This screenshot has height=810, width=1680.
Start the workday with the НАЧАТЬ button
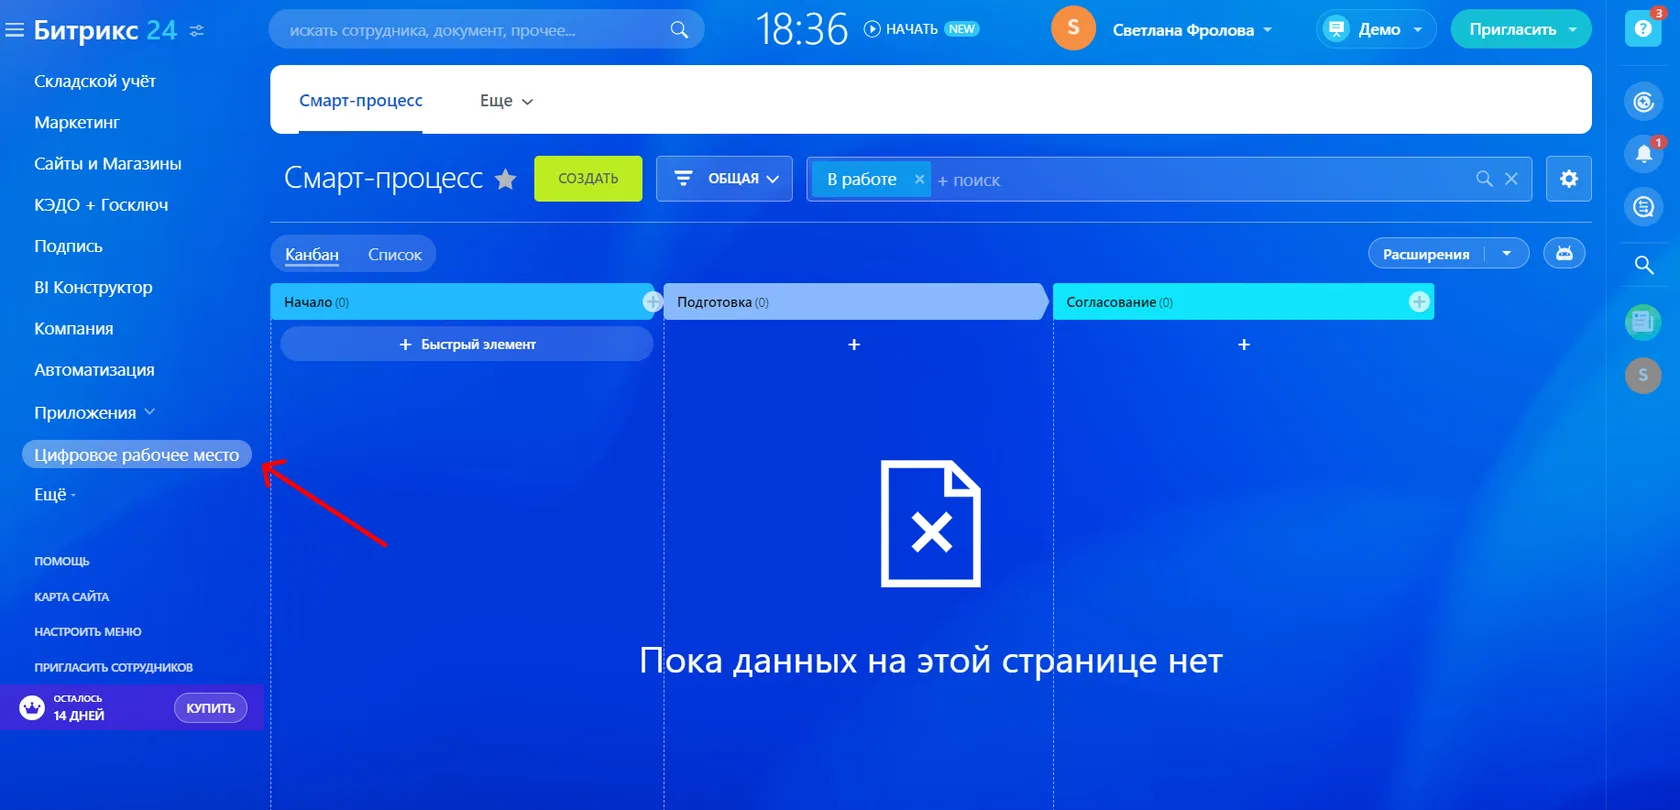pos(901,29)
